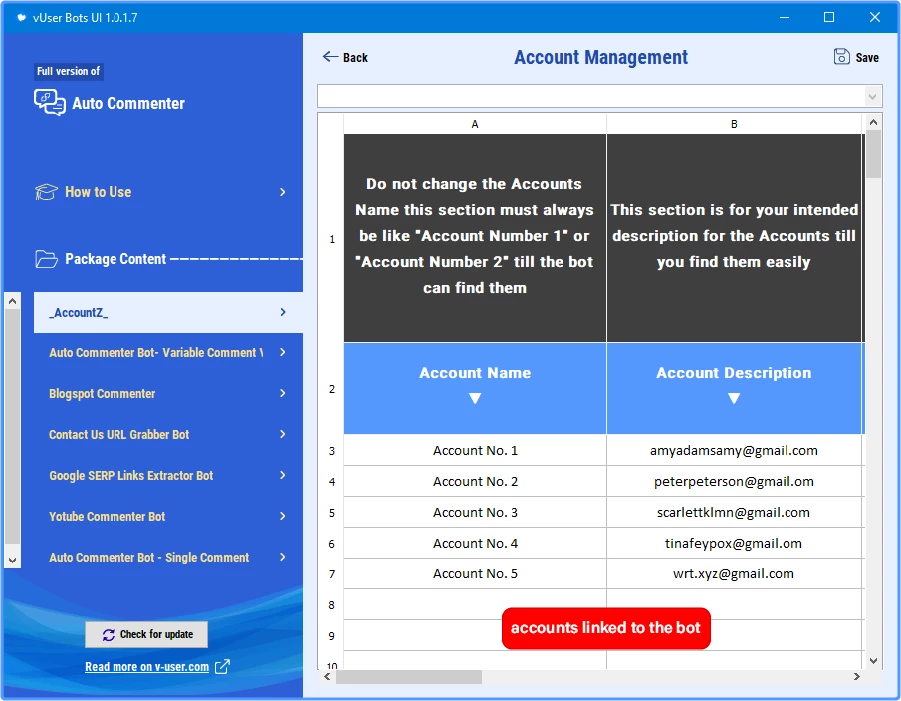The image size is (901, 701).
Task: Click the vUser app logo in title bar
Action: tap(22, 18)
